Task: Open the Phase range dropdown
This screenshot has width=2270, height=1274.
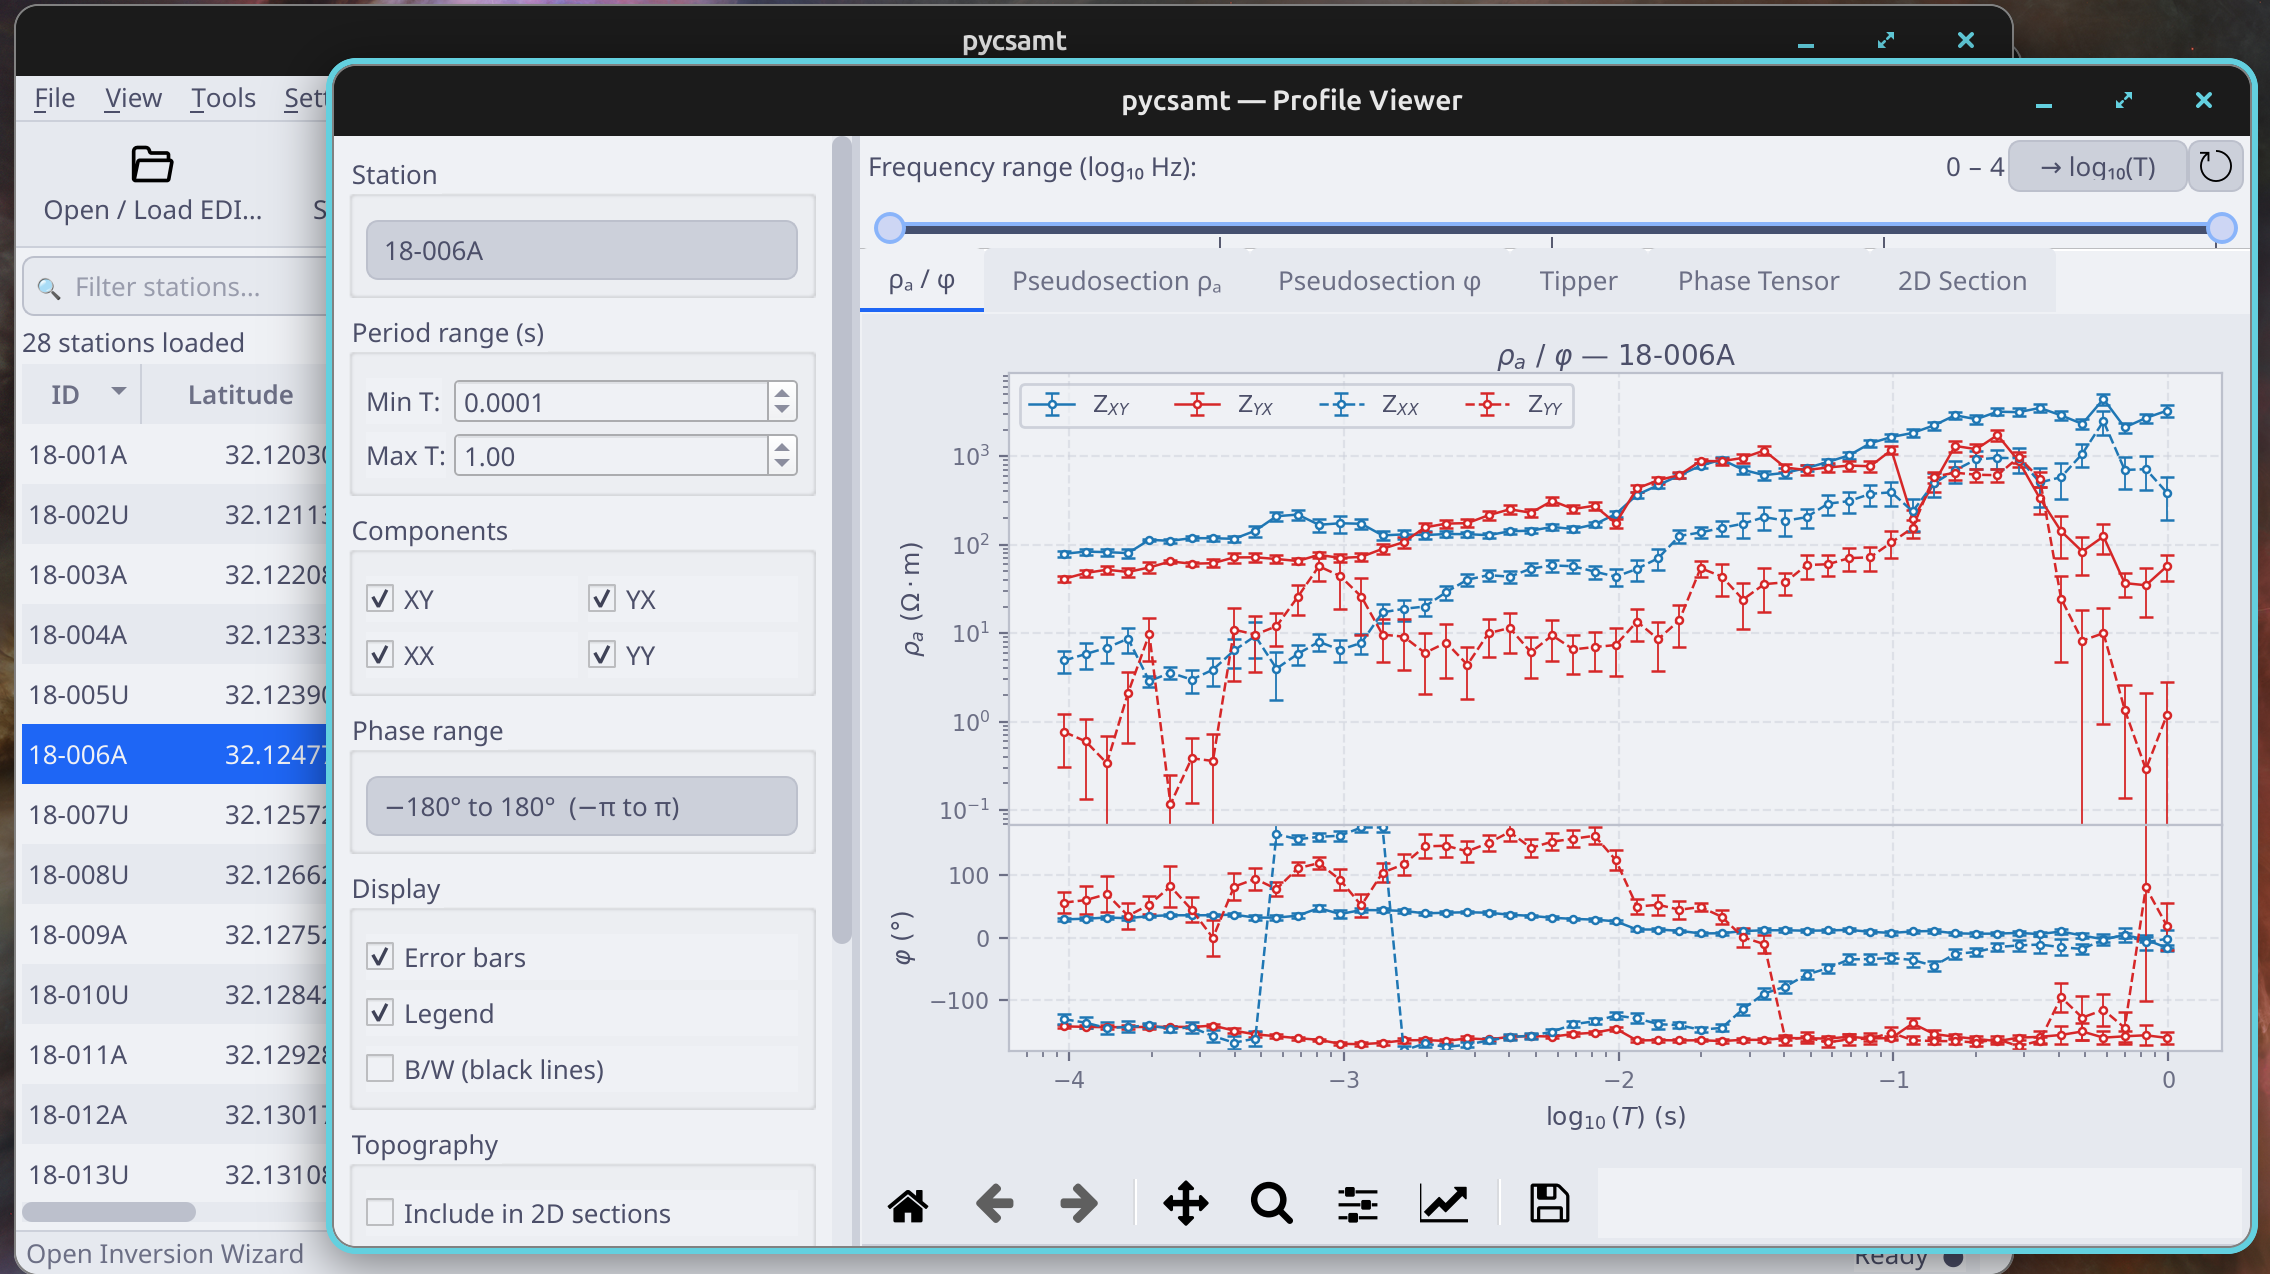Action: (x=582, y=806)
